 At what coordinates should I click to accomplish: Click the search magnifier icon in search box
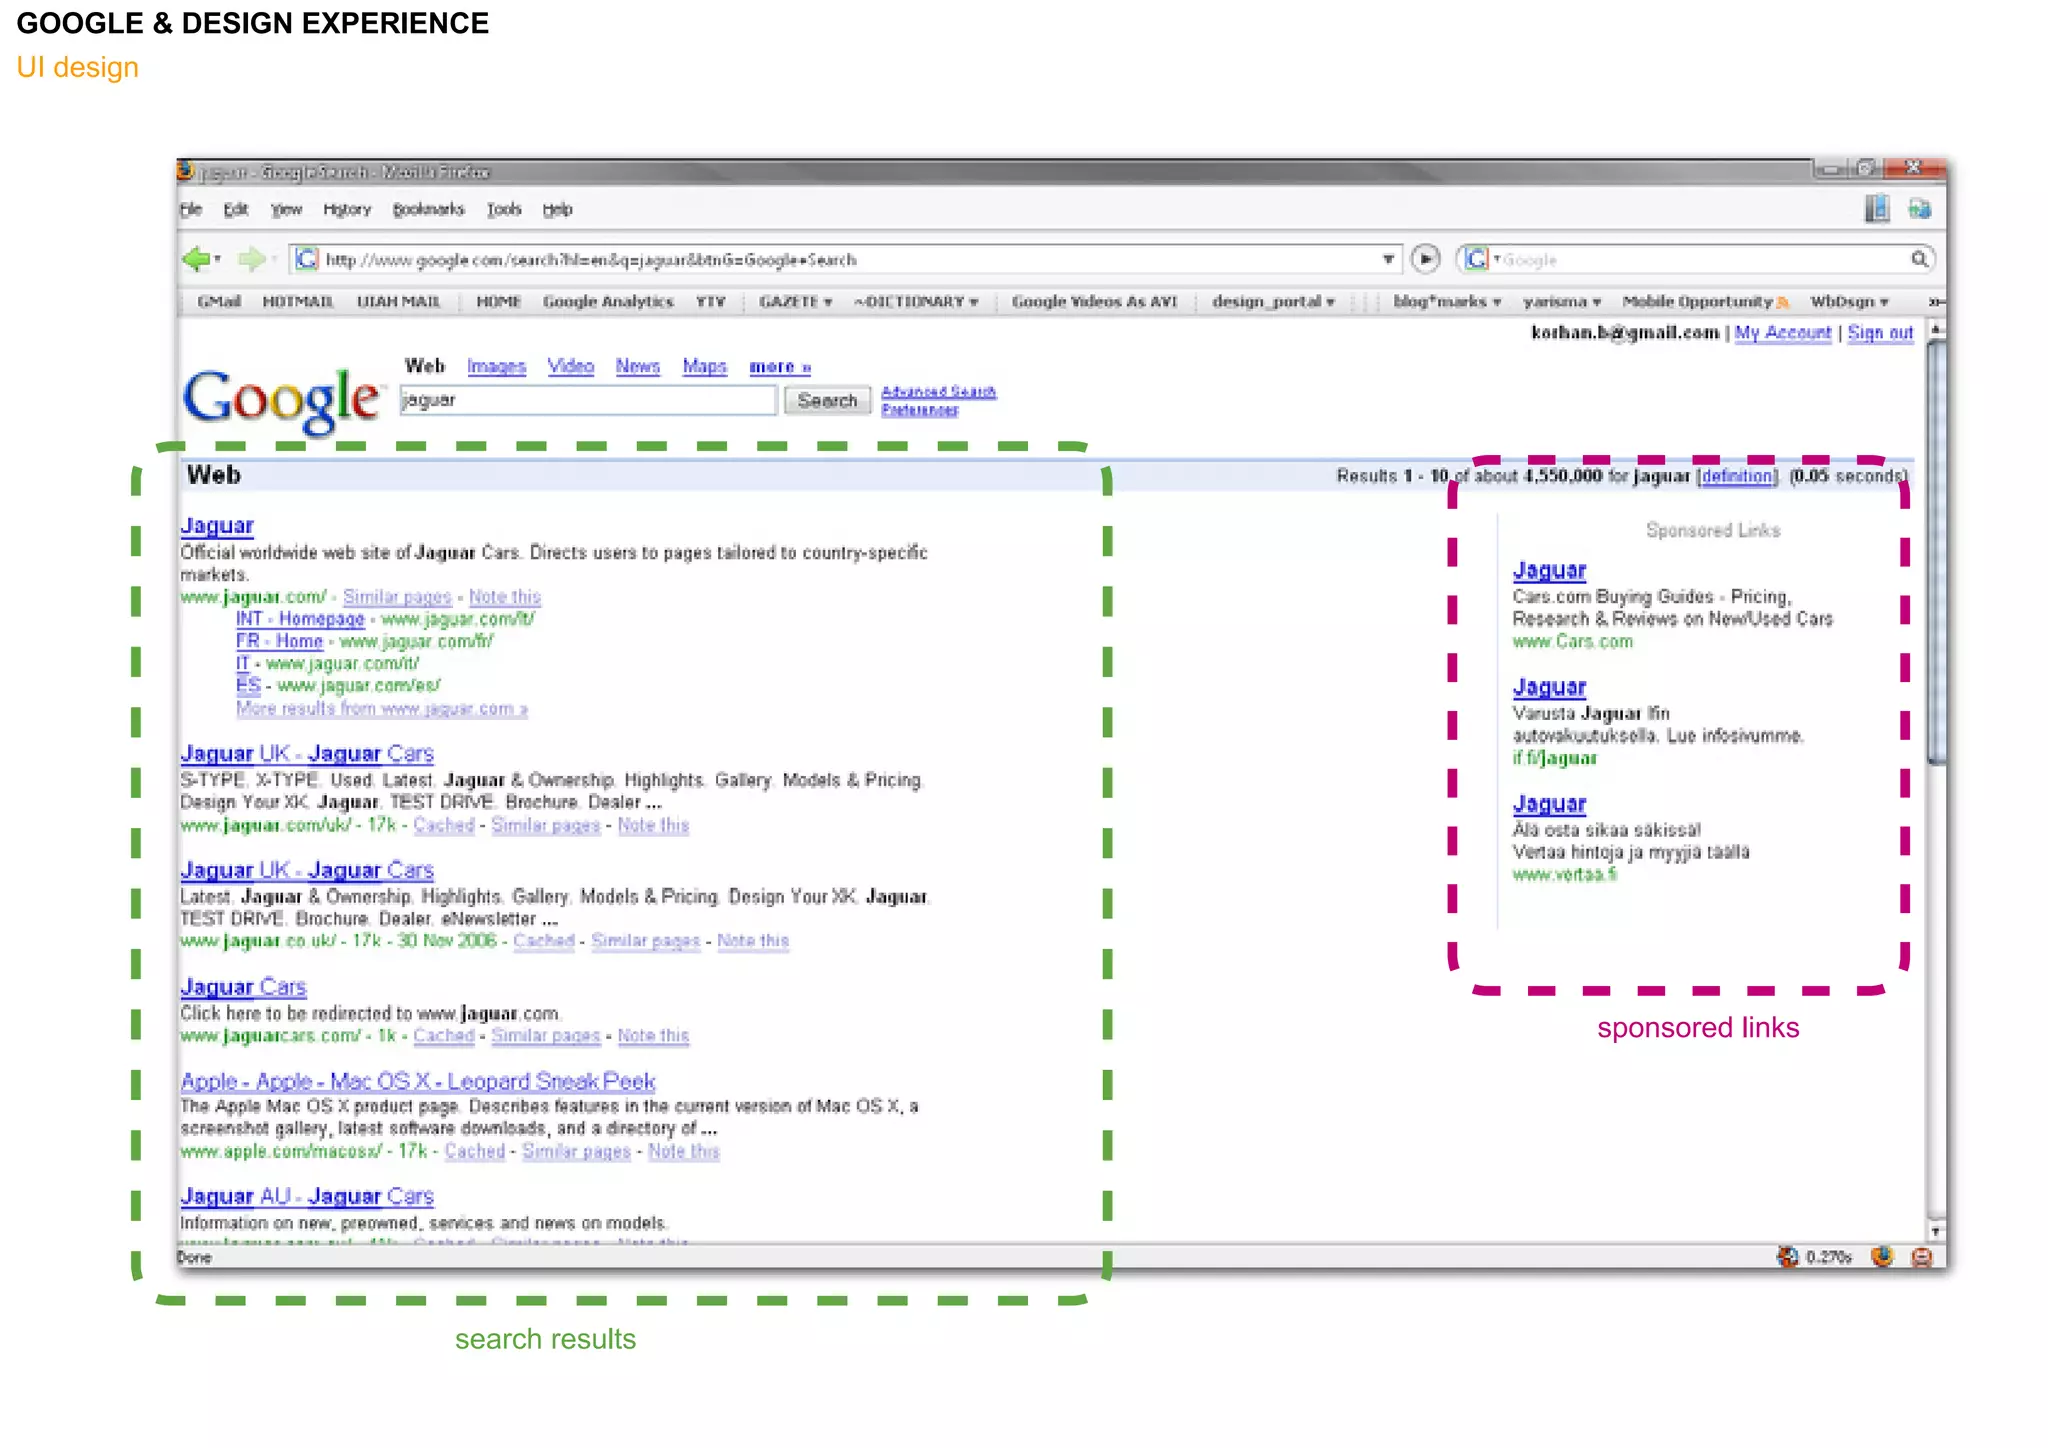point(1919,259)
